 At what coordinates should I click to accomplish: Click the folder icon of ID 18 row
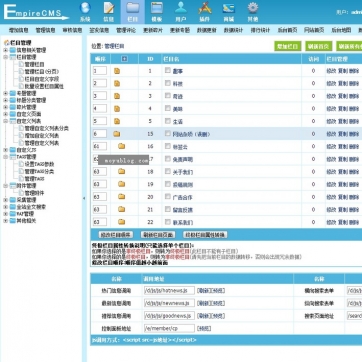(x=122, y=171)
